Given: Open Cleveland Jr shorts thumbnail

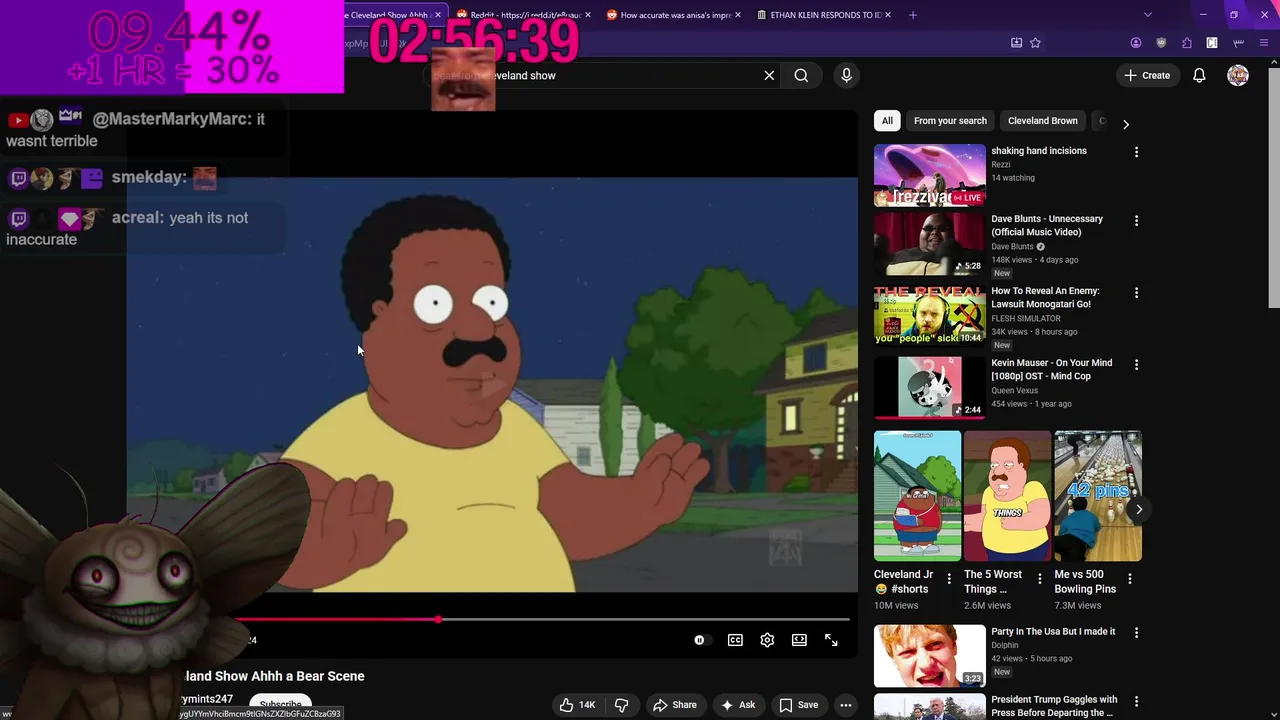Looking at the screenshot, I should (917, 496).
